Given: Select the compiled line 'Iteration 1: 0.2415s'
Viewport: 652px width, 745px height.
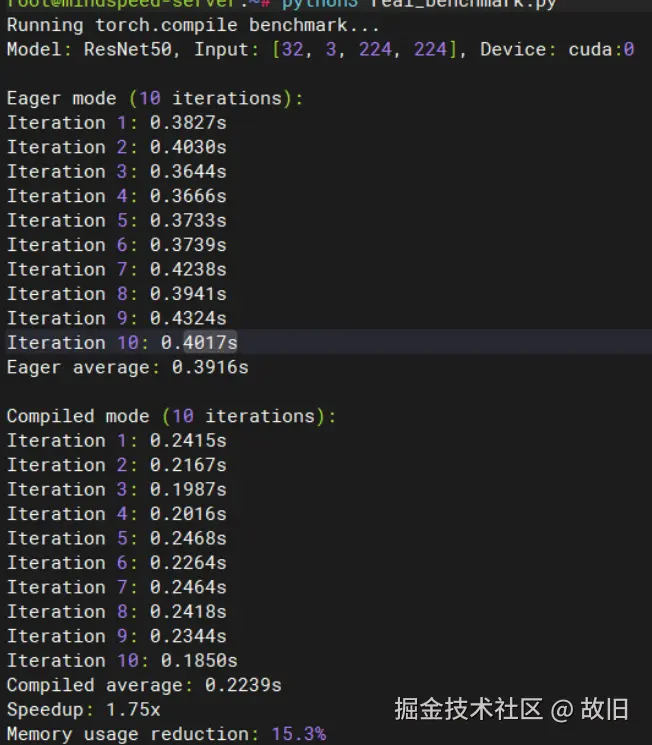Looking at the screenshot, I should click(116, 440).
